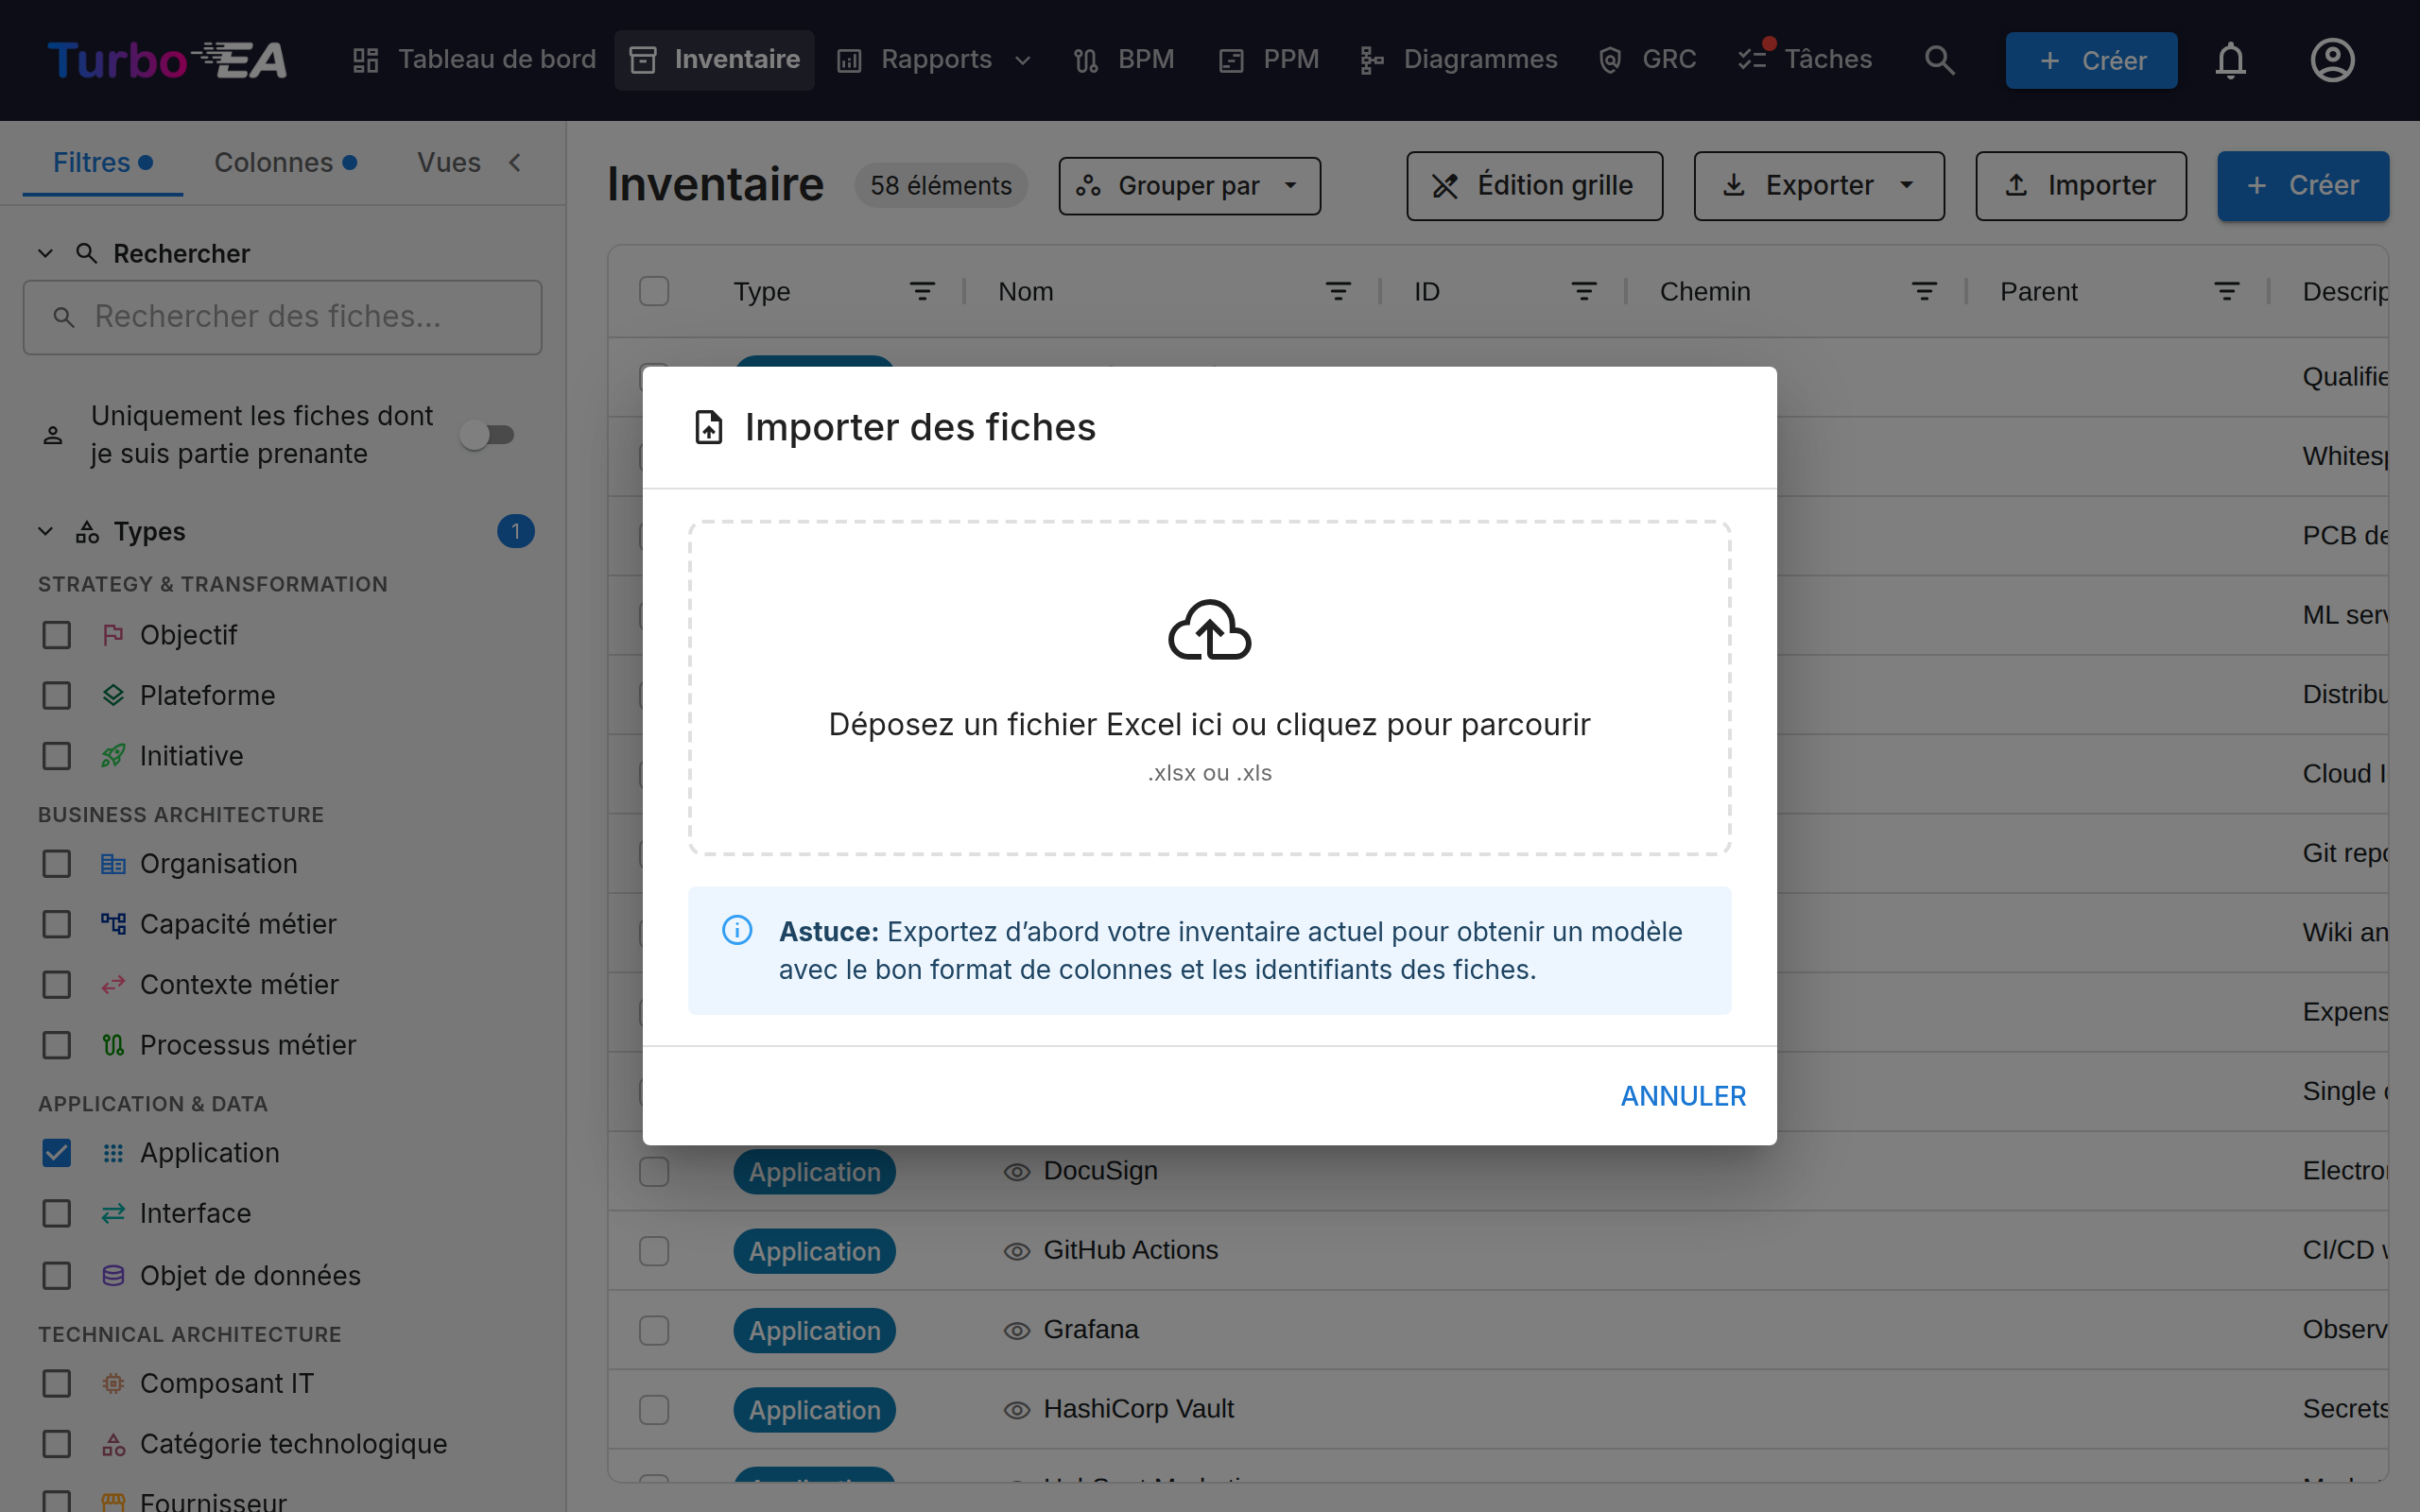Click the Édition grille button
The width and height of the screenshot is (2420, 1512).
coord(1534,186)
